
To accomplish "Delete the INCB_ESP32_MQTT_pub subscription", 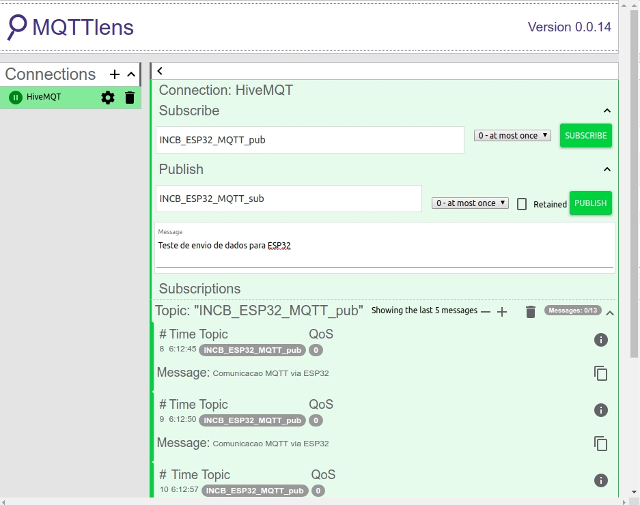I will 531,311.
